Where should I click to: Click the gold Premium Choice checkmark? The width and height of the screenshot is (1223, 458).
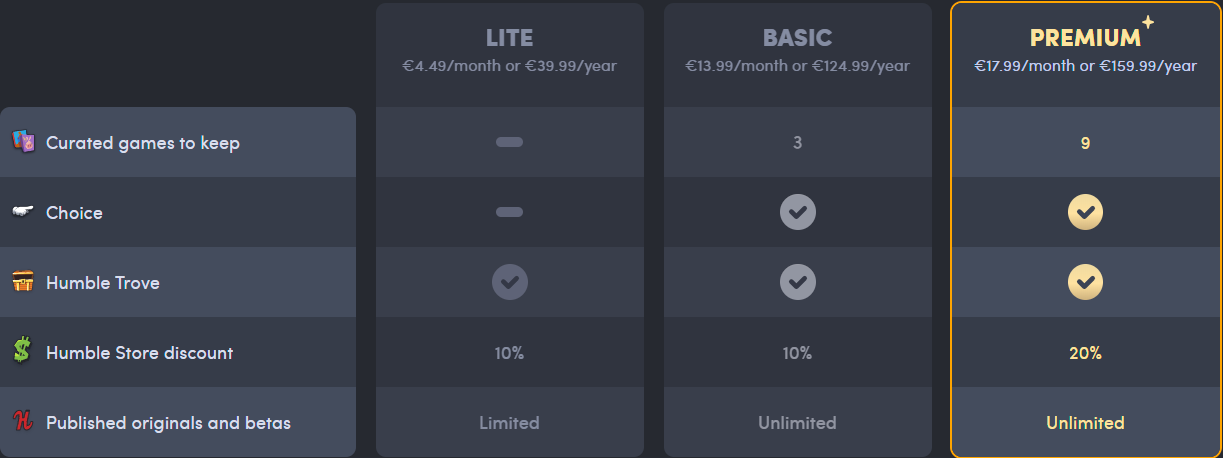click(1085, 212)
